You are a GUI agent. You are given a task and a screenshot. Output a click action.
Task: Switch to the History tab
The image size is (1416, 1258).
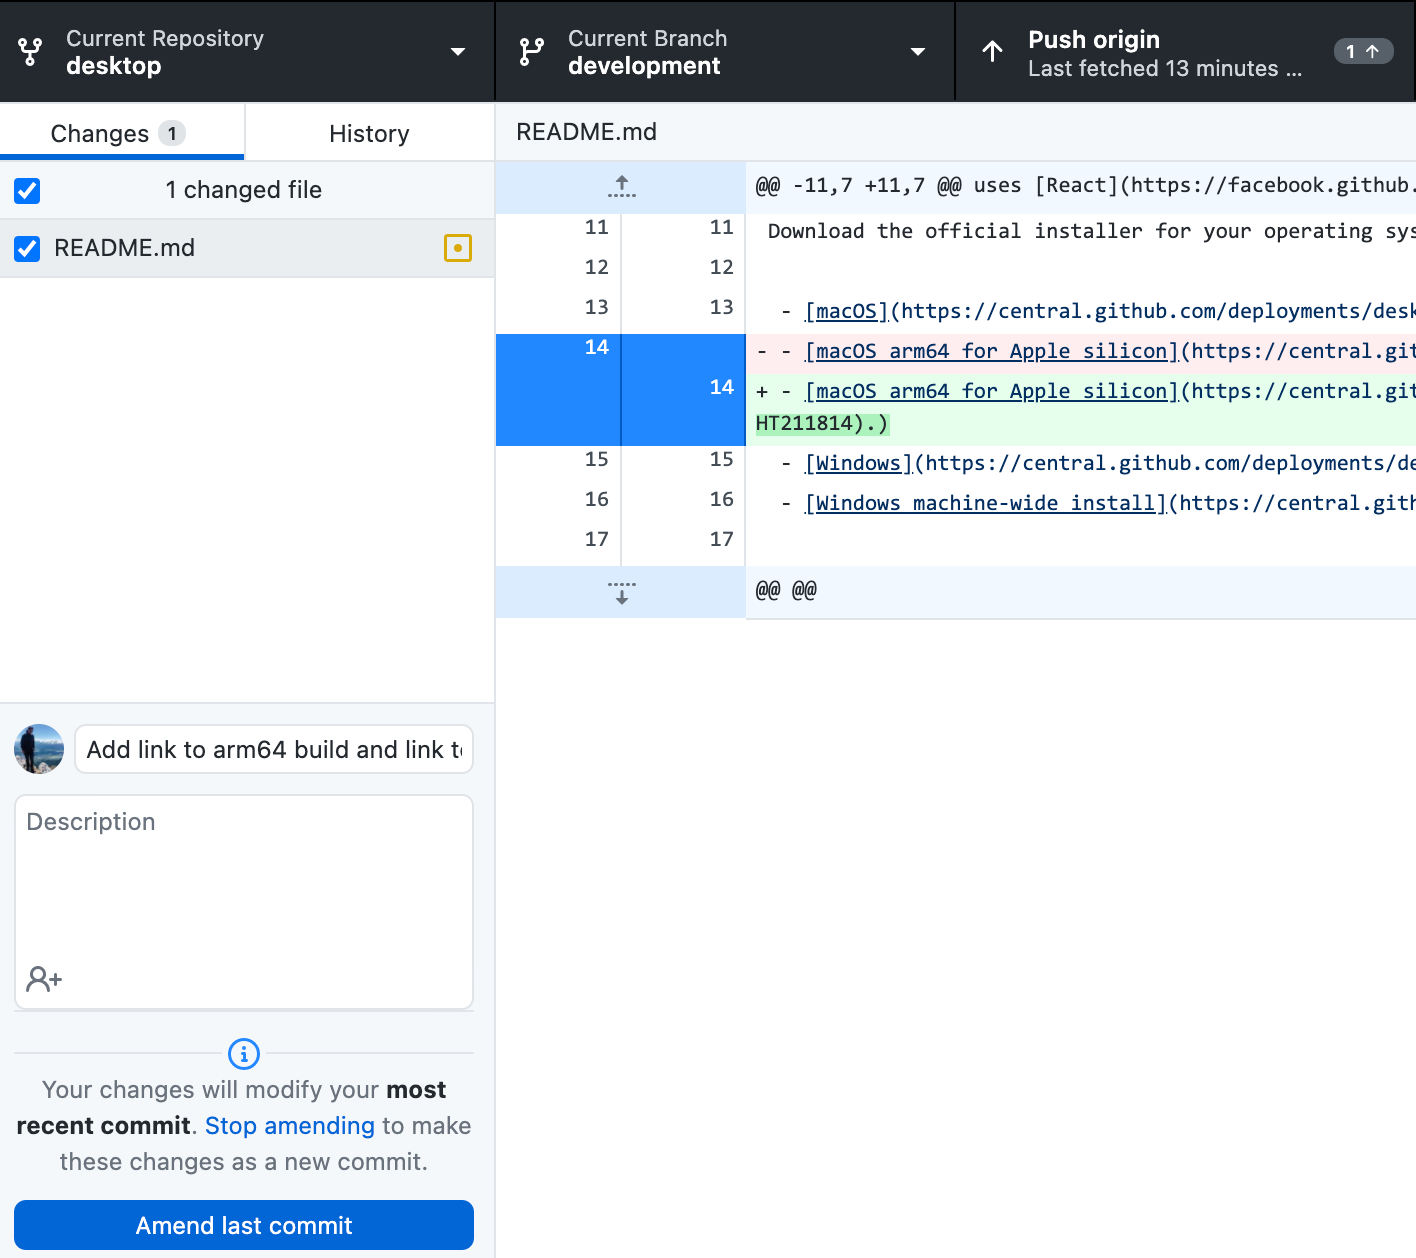pyautogui.click(x=369, y=133)
